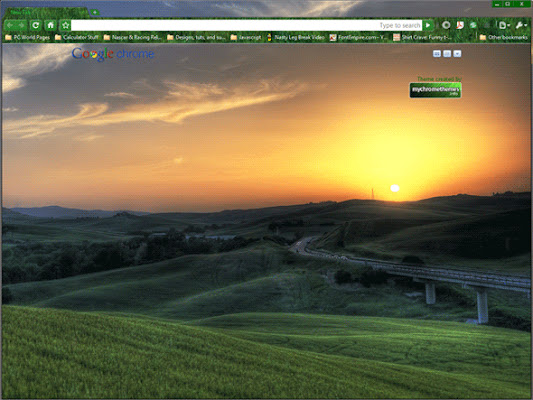Open Nasty Leg Break Video bookmark

[295, 37]
